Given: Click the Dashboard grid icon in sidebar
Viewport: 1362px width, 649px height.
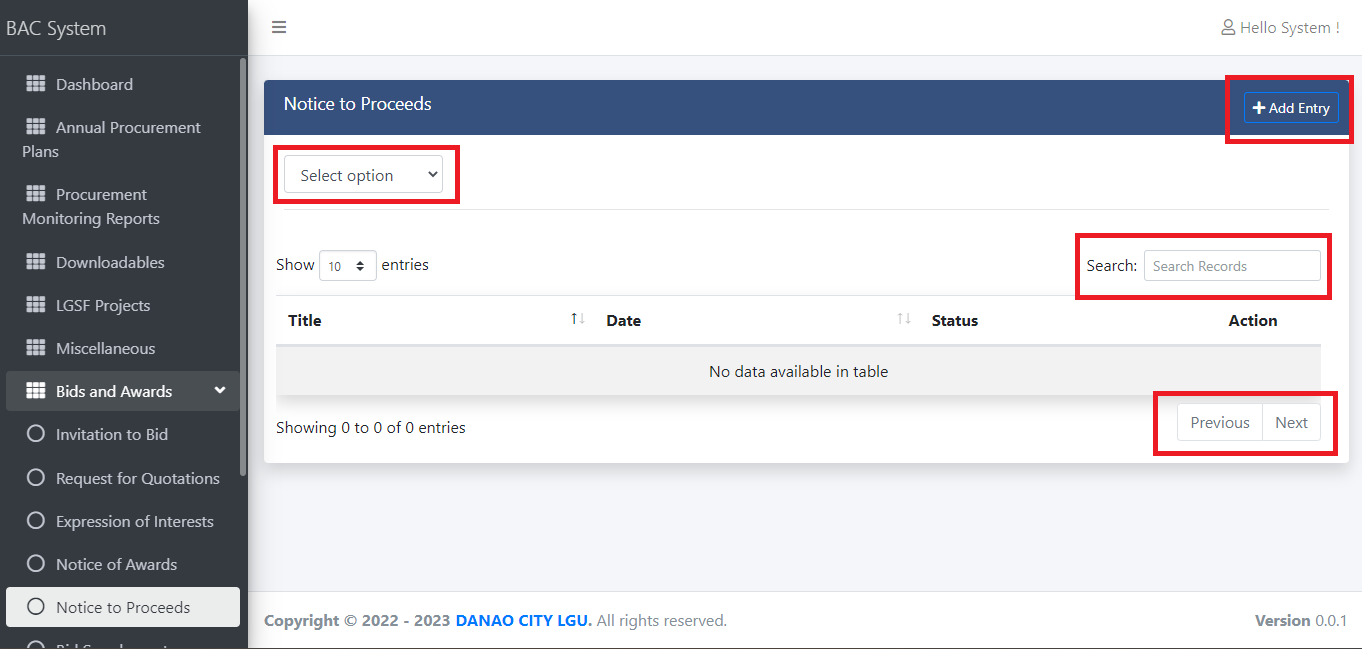Looking at the screenshot, I should pyautogui.click(x=36, y=83).
